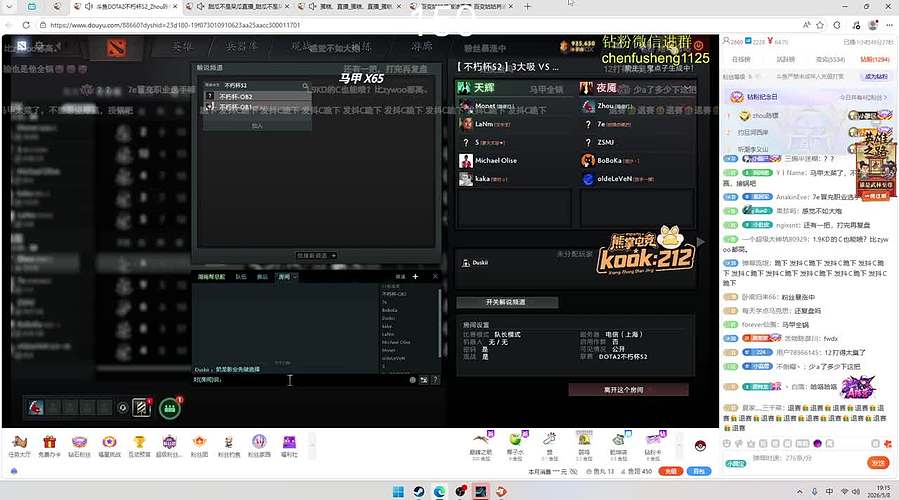
Task: Click the browser address bar URL
Action: (175, 25)
